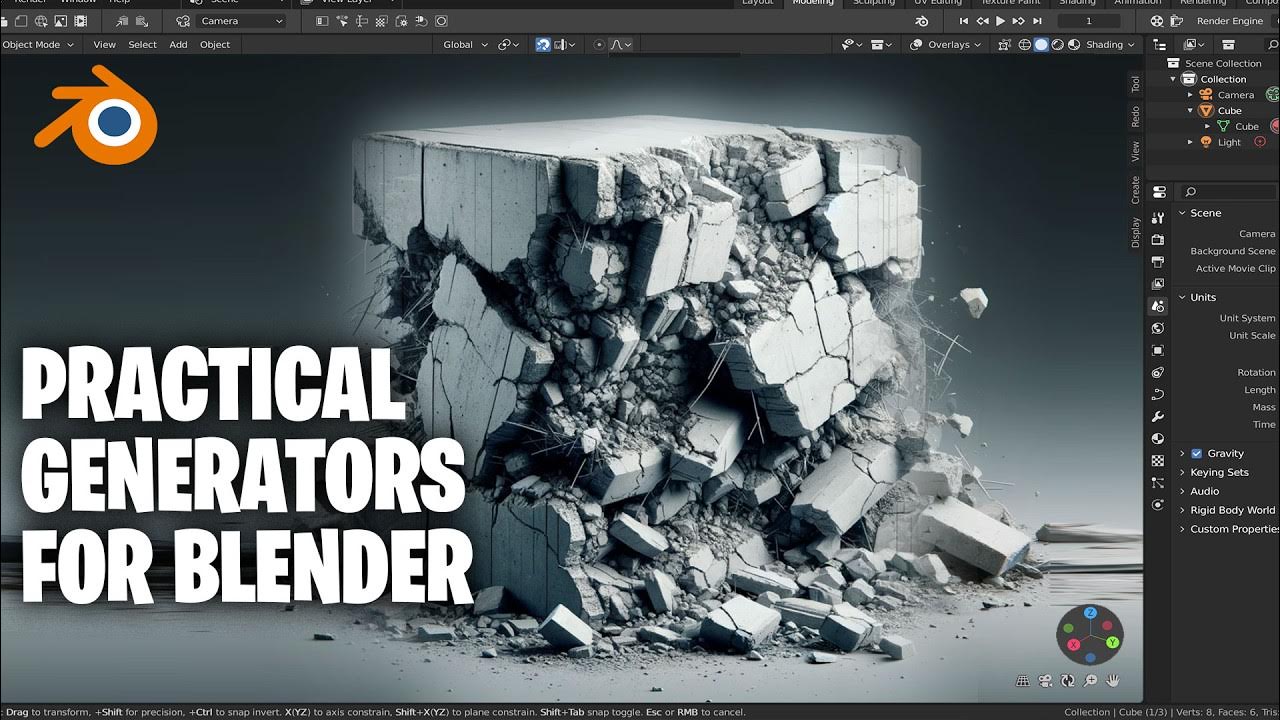Toggle viewport overlays icon
The image size is (1280, 720).
[x=917, y=45]
